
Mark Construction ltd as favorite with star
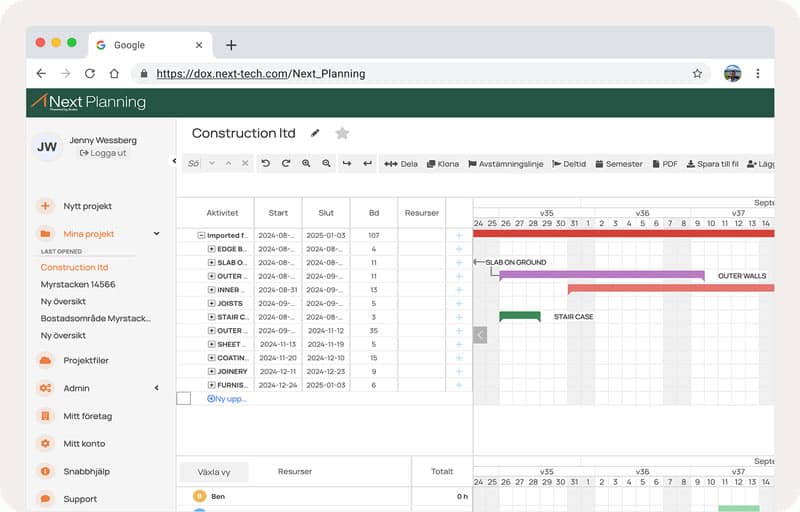342,133
